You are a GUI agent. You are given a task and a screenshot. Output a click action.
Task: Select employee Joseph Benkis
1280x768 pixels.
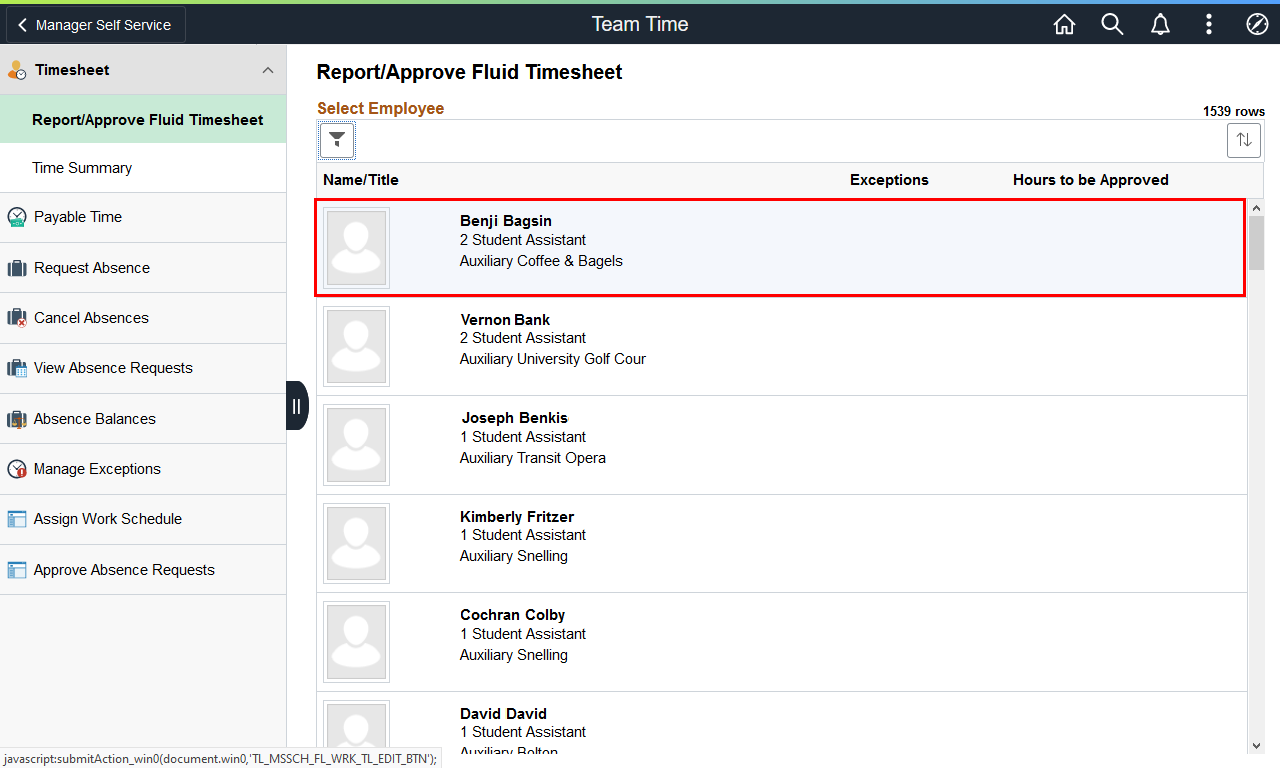point(782,445)
